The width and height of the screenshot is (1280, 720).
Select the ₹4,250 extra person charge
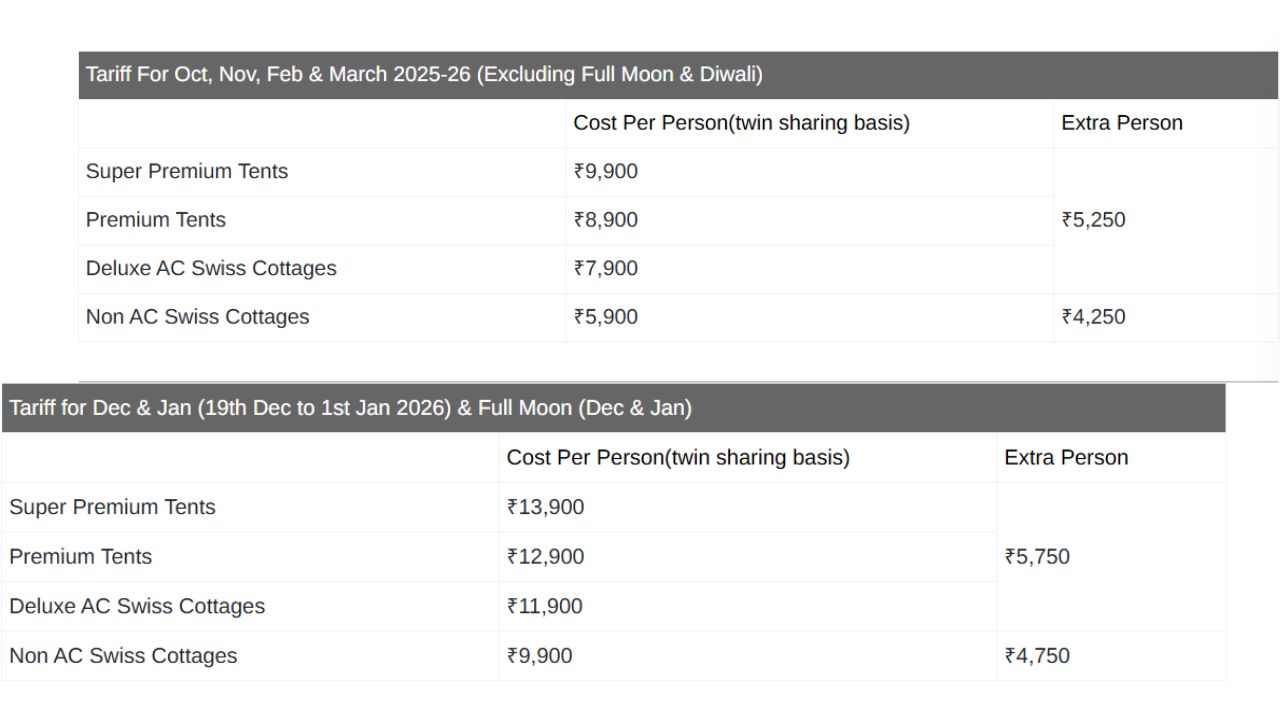(x=1093, y=317)
